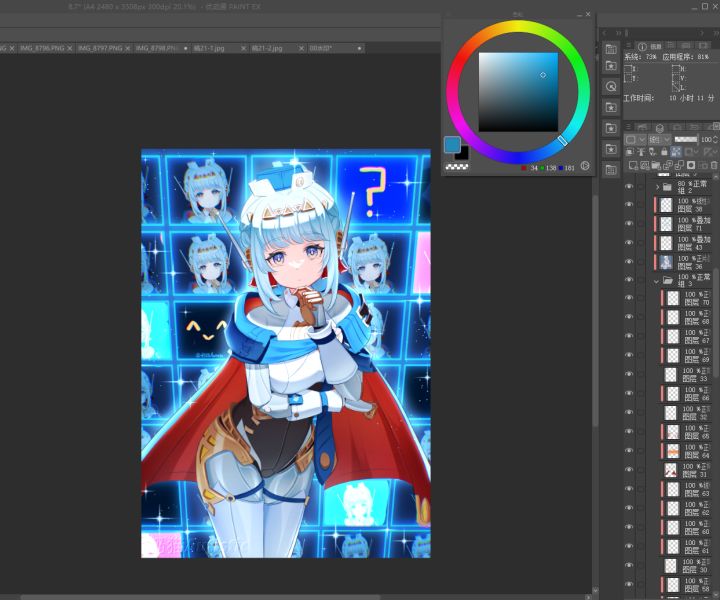The height and width of the screenshot is (600, 720).
Task: Collapse the open folder 组 3
Action: click(x=656, y=280)
